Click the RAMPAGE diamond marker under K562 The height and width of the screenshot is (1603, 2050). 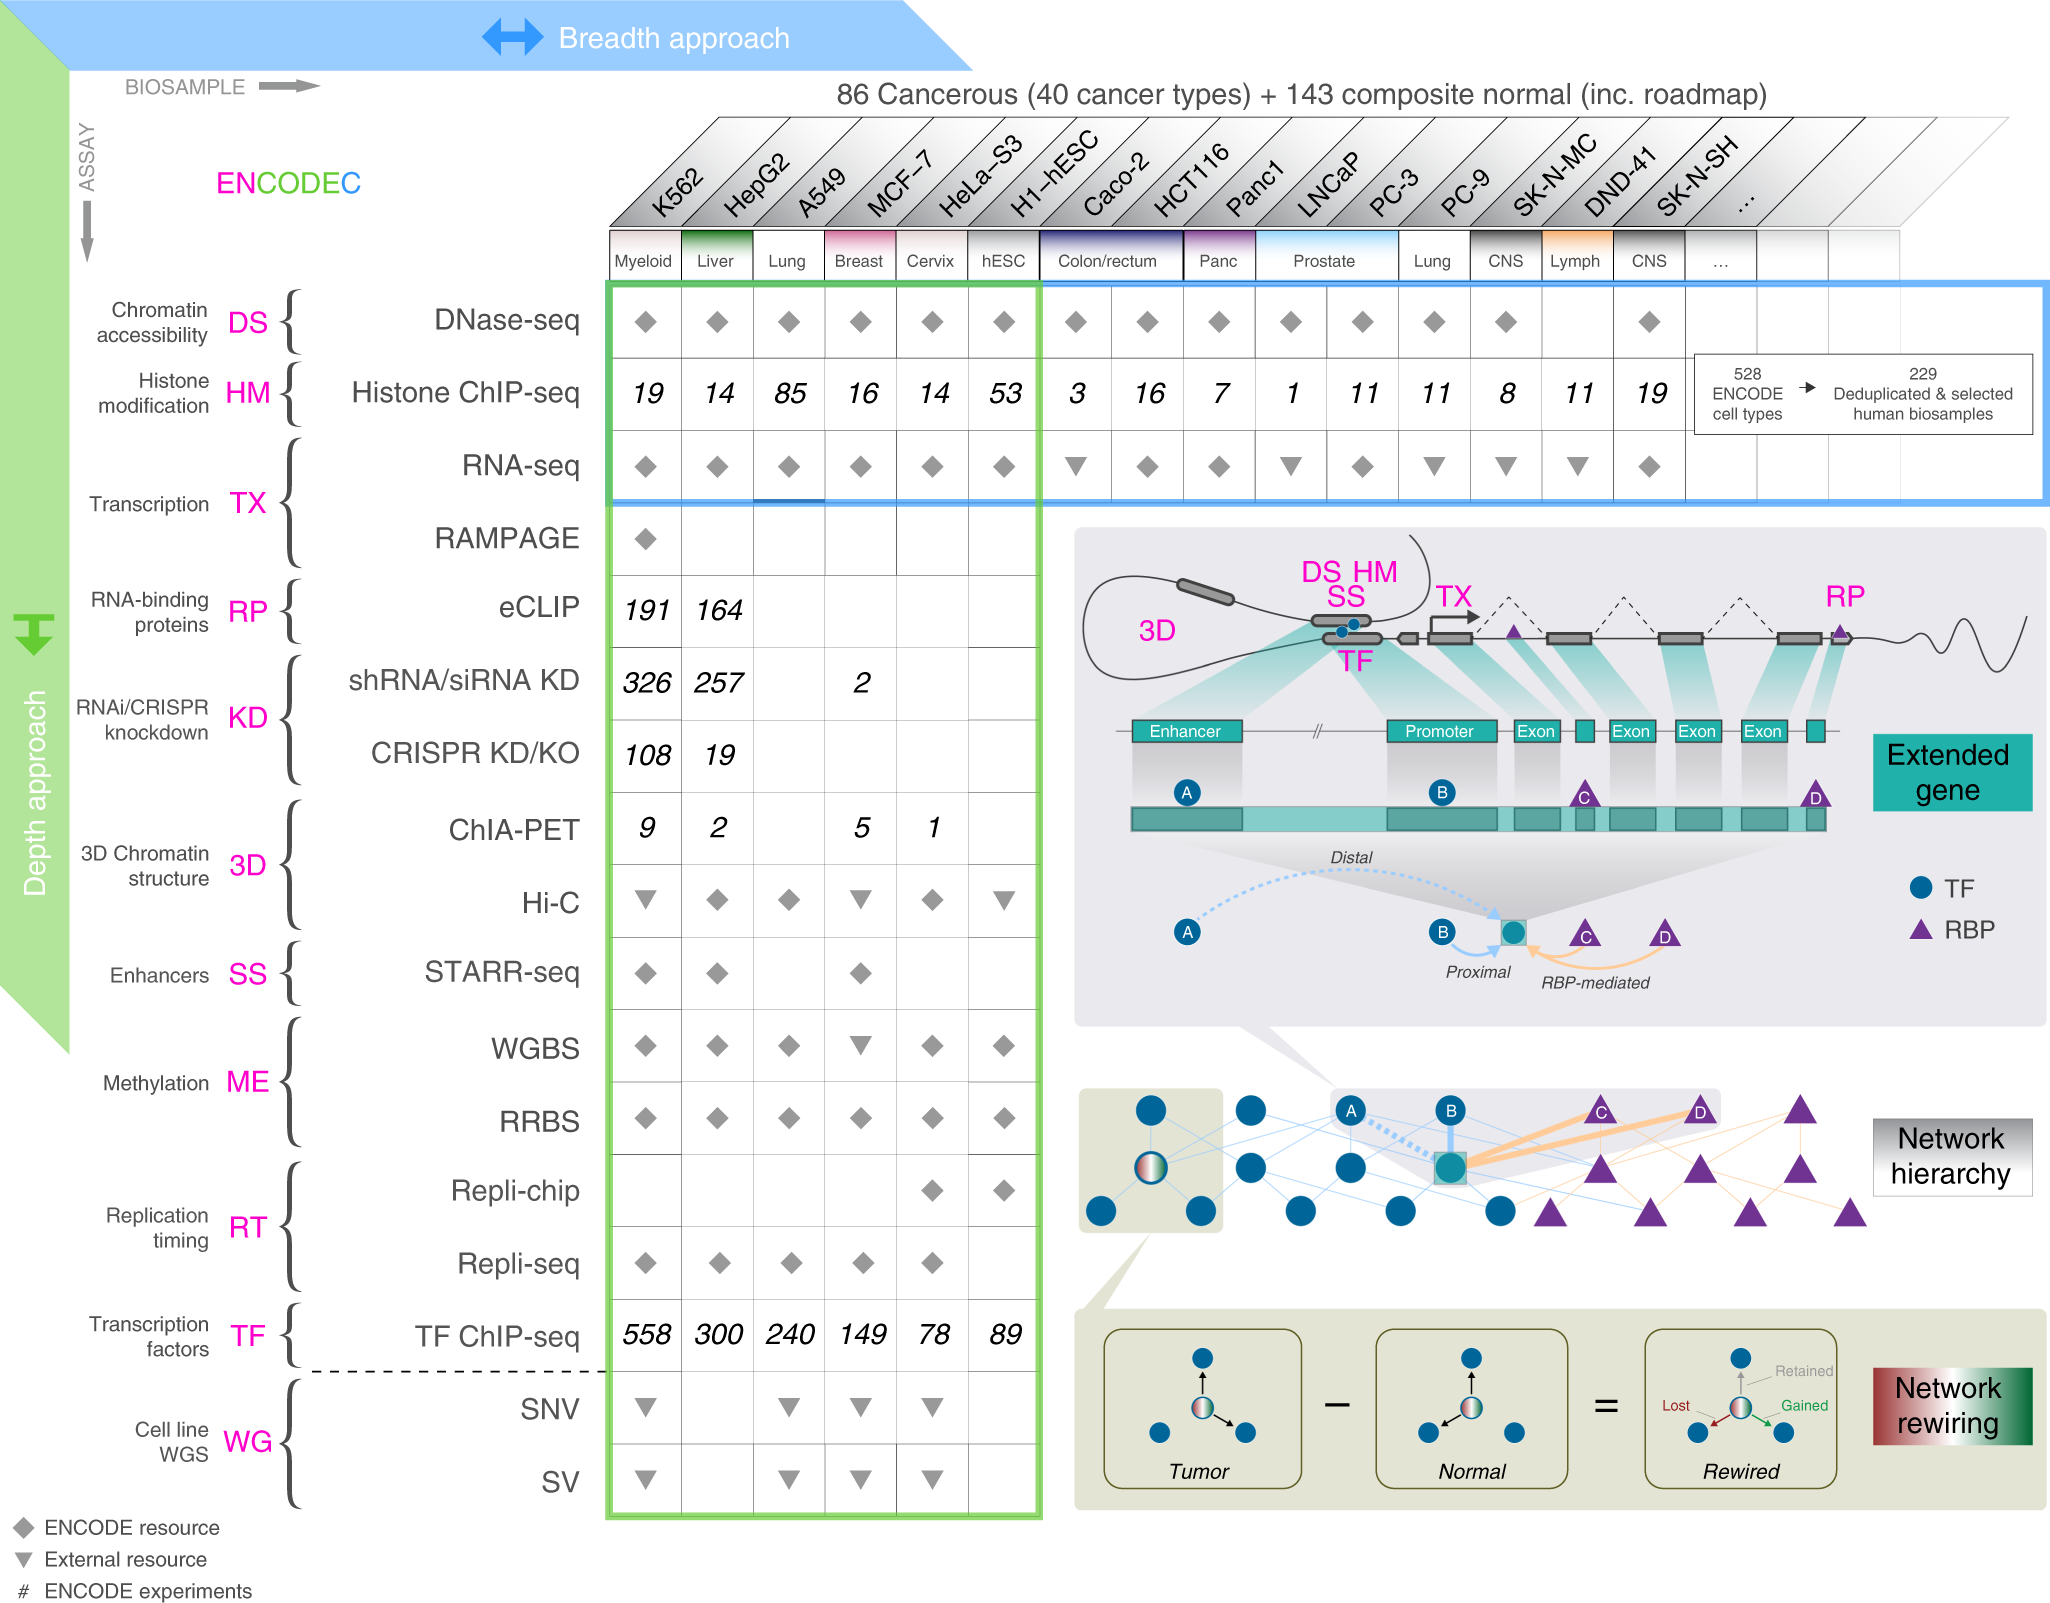646,539
